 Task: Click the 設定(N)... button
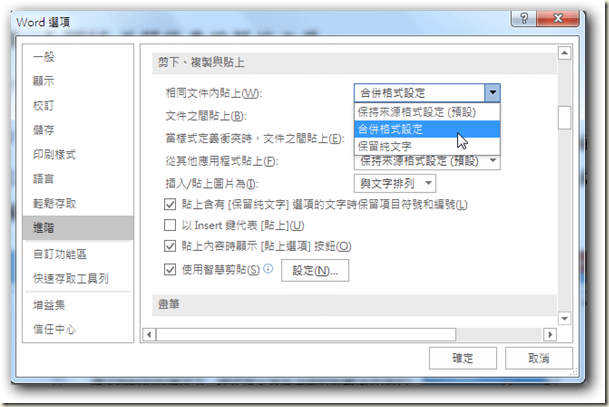tap(315, 270)
